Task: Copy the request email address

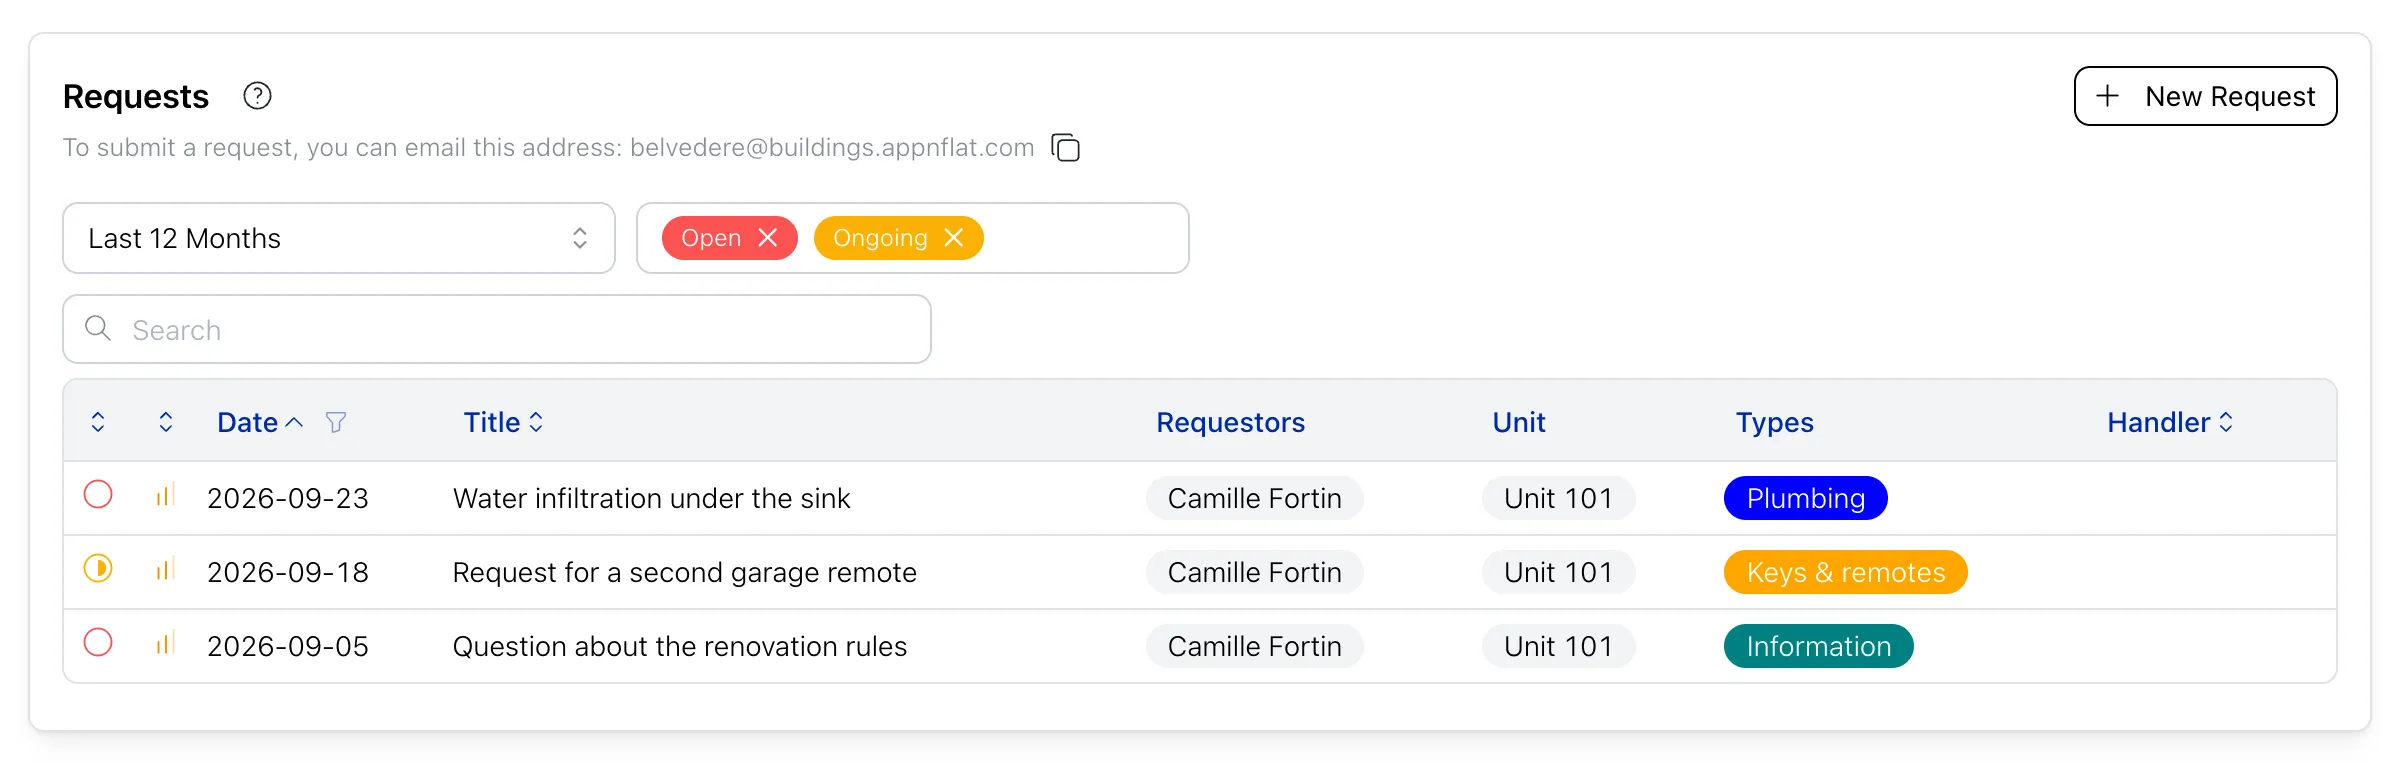Action: click(1065, 147)
